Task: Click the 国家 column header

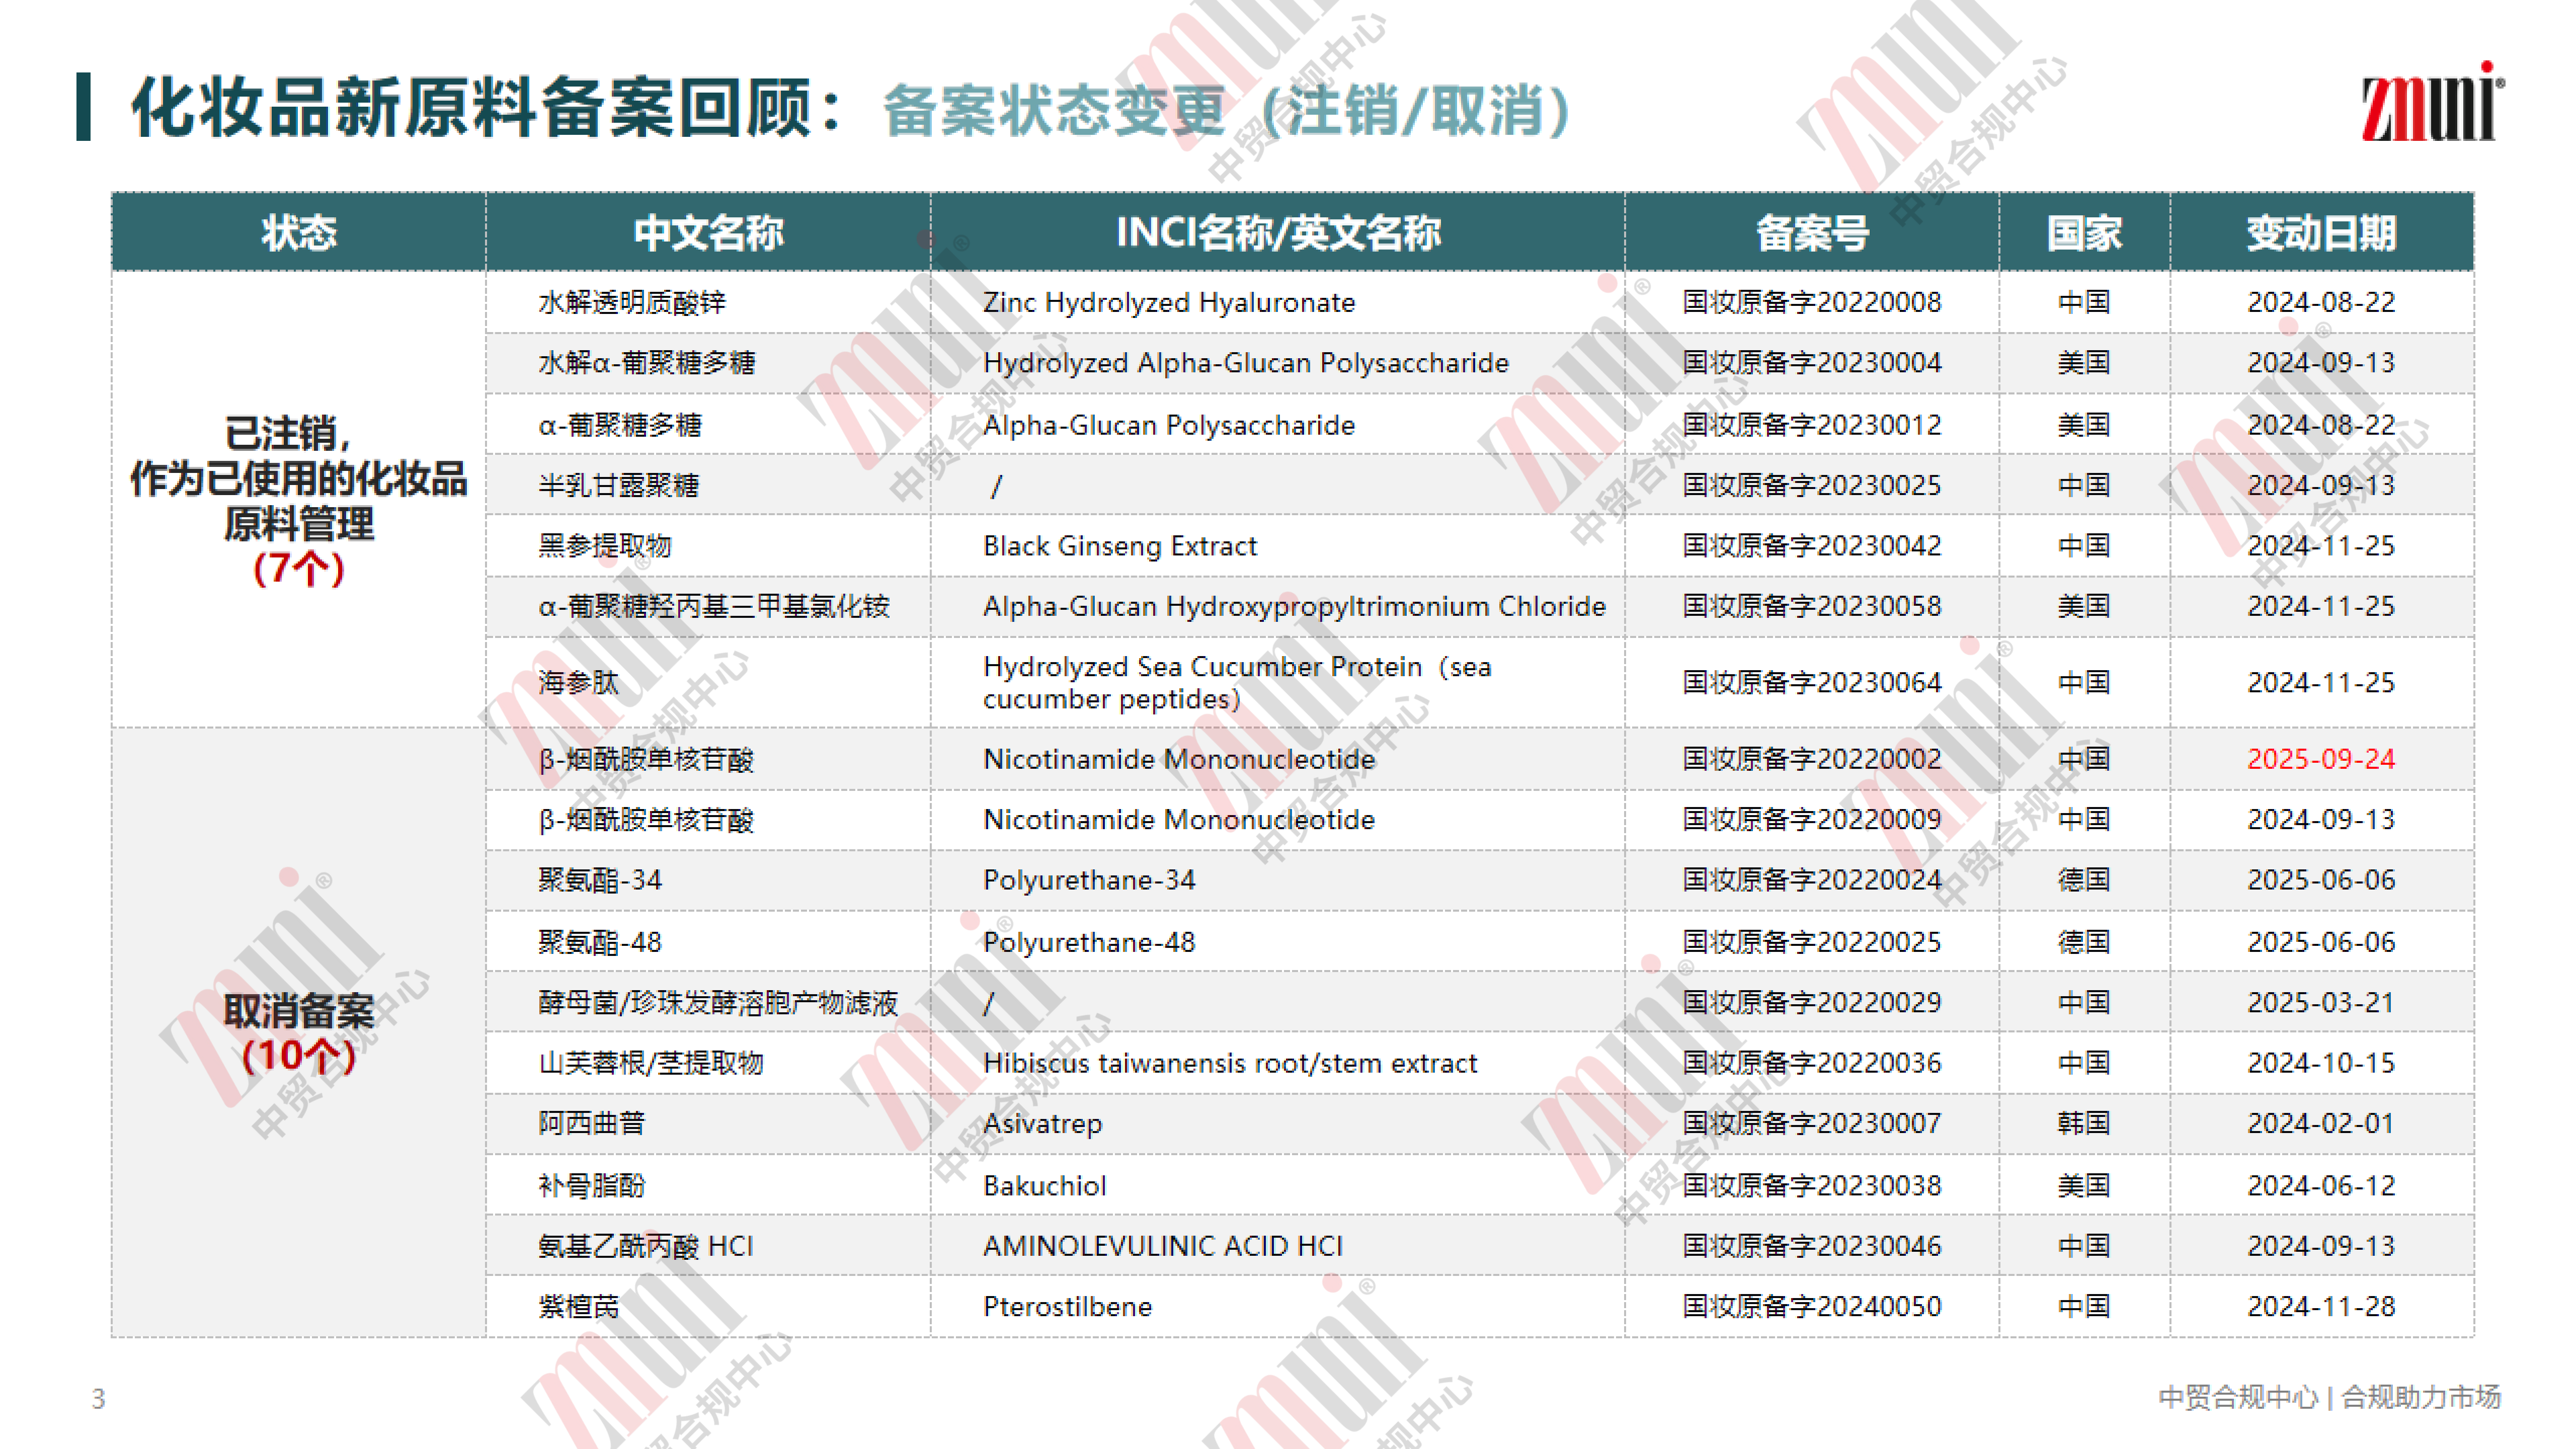Action: coord(2083,233)
